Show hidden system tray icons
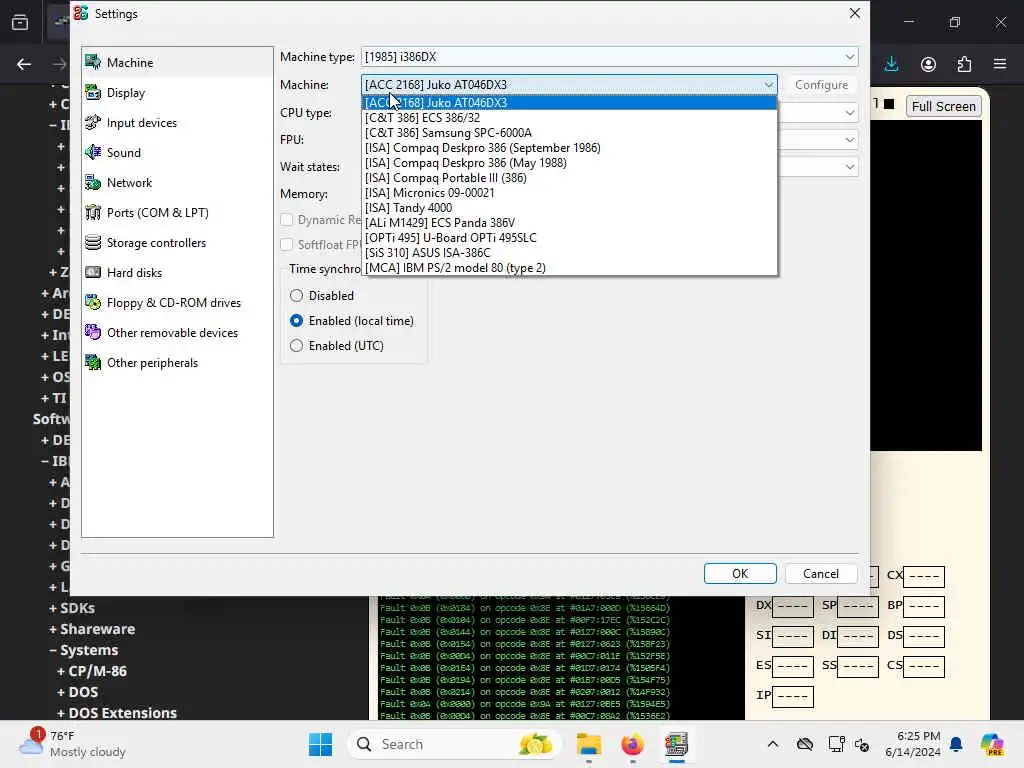 773,744
